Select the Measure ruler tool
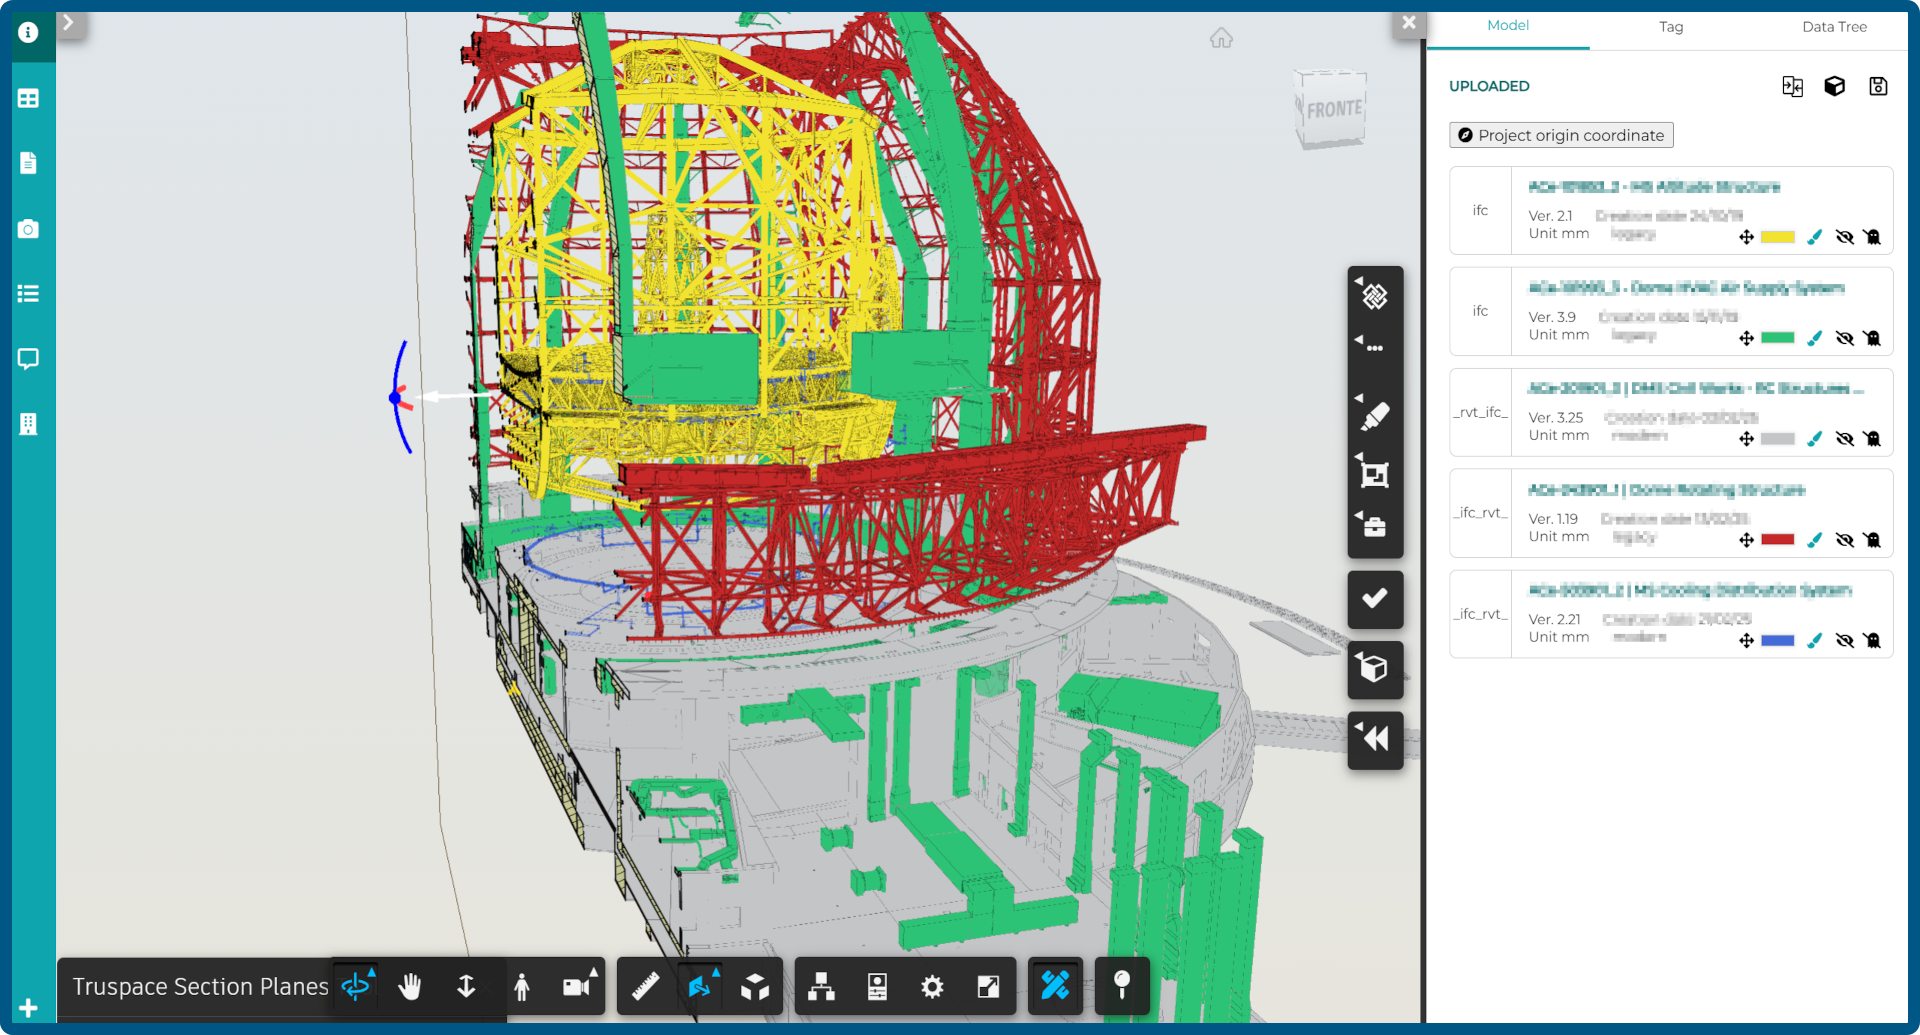The height and width of the screenshot is (1035, 1920). click(645, 986)
